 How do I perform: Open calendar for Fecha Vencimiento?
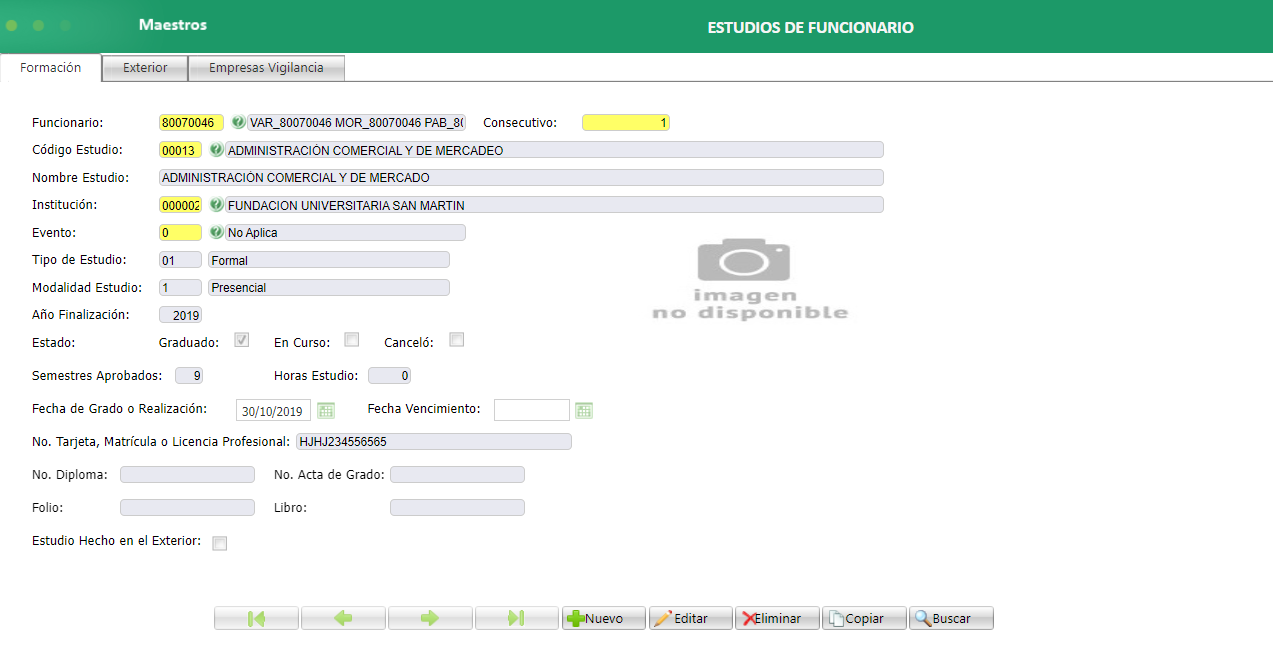(584, 409)
